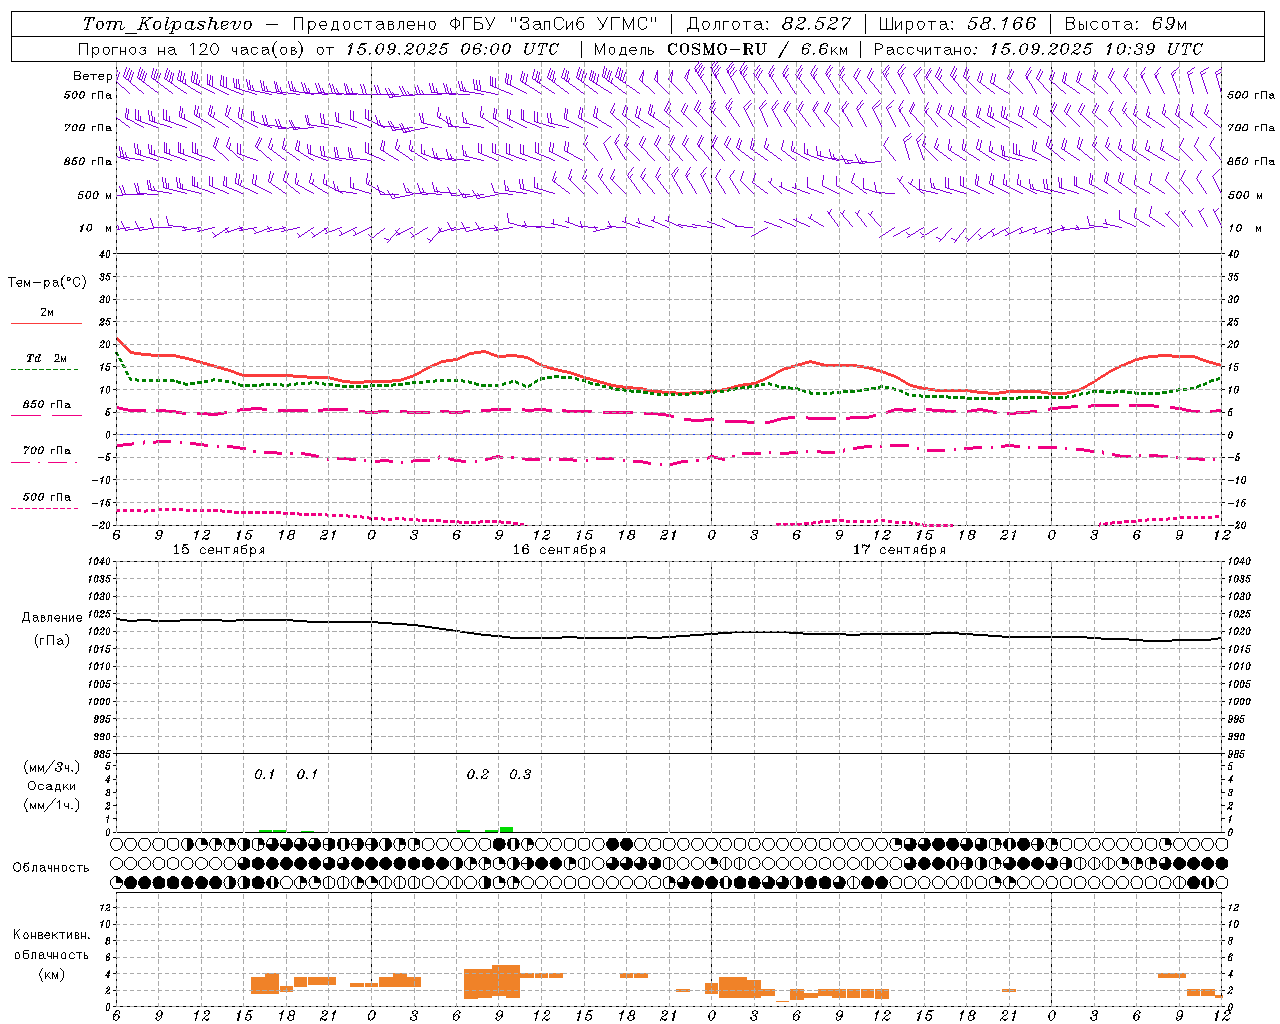Screen dimensions: 1280x1024
Task: Click the Облачность panel label
Action: [51, 868]
